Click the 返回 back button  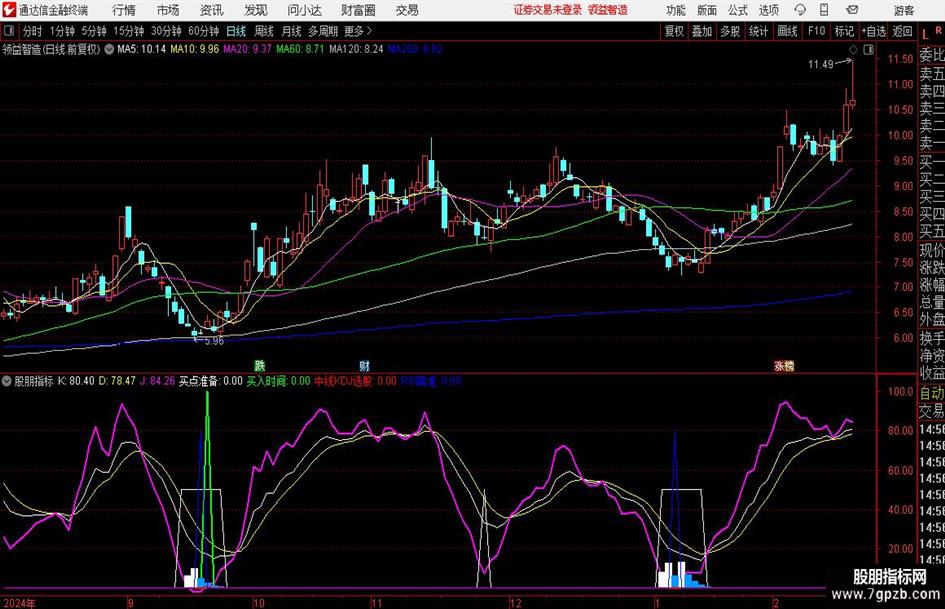coord(902,31)
